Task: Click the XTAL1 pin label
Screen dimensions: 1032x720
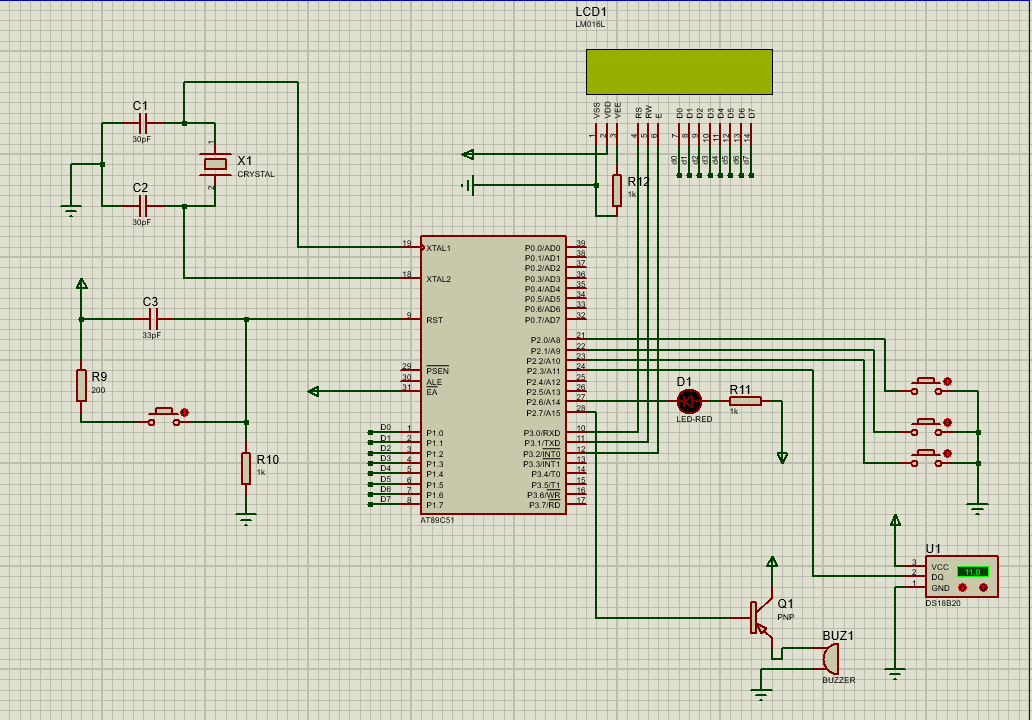Action: pos(438,248)
